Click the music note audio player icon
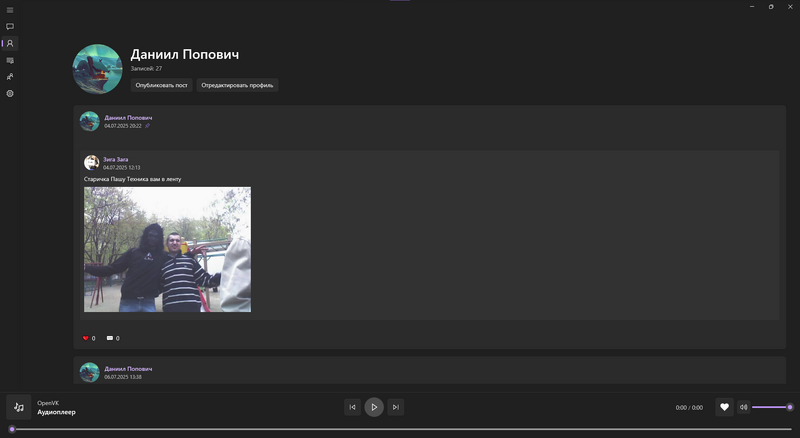 (x=19, y=407)
